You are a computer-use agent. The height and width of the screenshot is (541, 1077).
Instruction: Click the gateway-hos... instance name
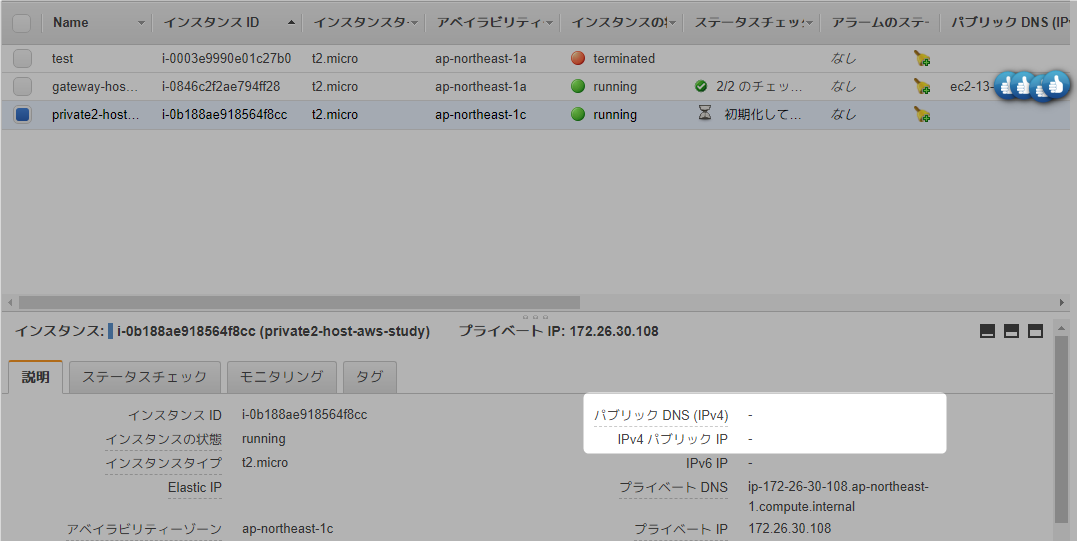click(x=95, y=87)
